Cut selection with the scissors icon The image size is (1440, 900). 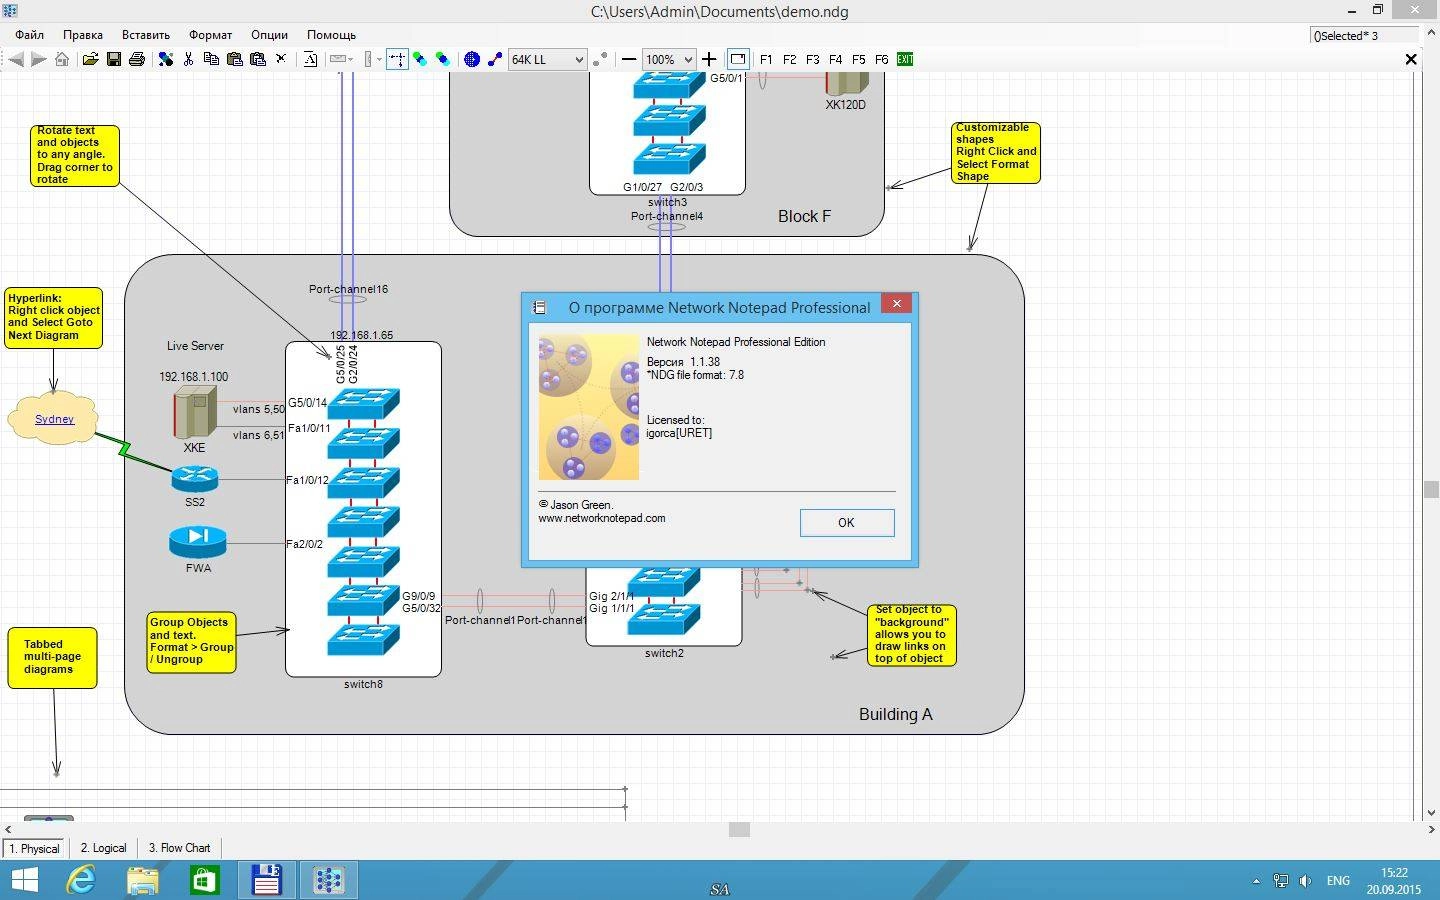tap(188, 60)
